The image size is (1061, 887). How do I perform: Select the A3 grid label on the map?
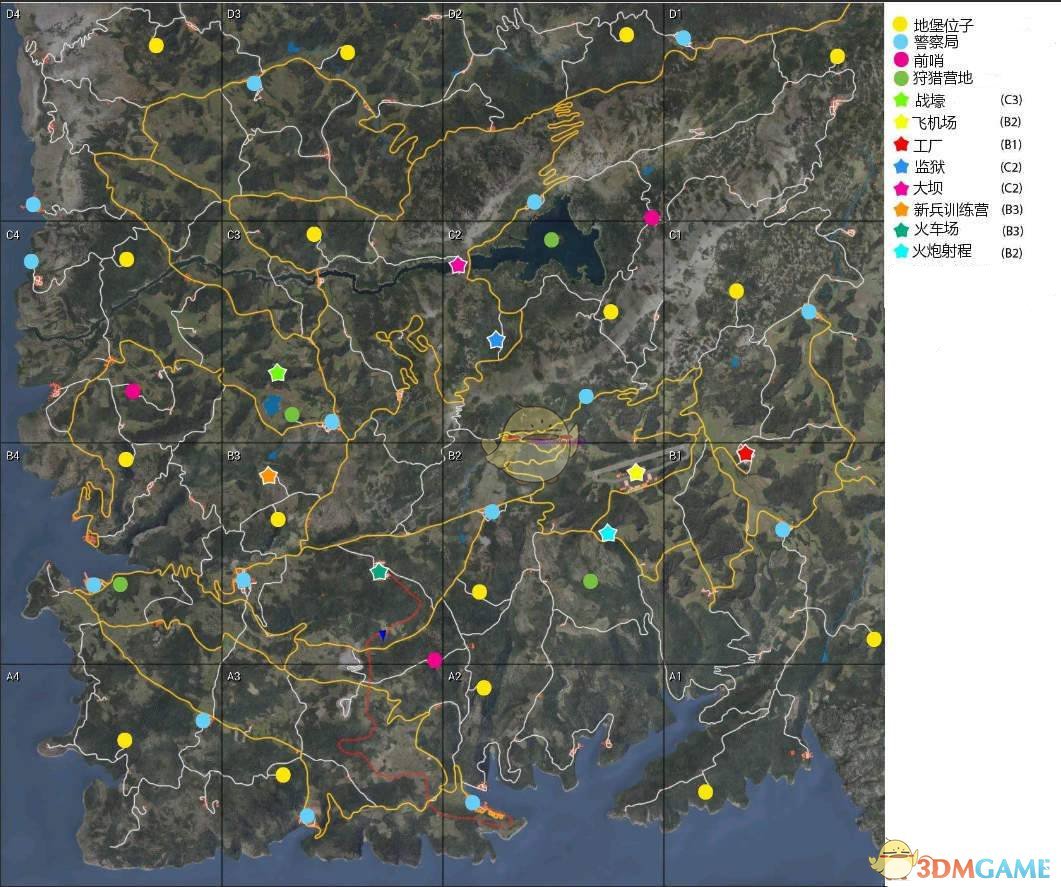click(x=233, y=676)
